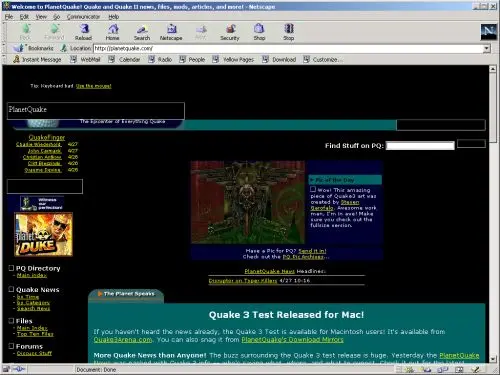Go to the Home page
Image resolution: width=500 pixels, height=375 pixels.
tap(113, 32)
